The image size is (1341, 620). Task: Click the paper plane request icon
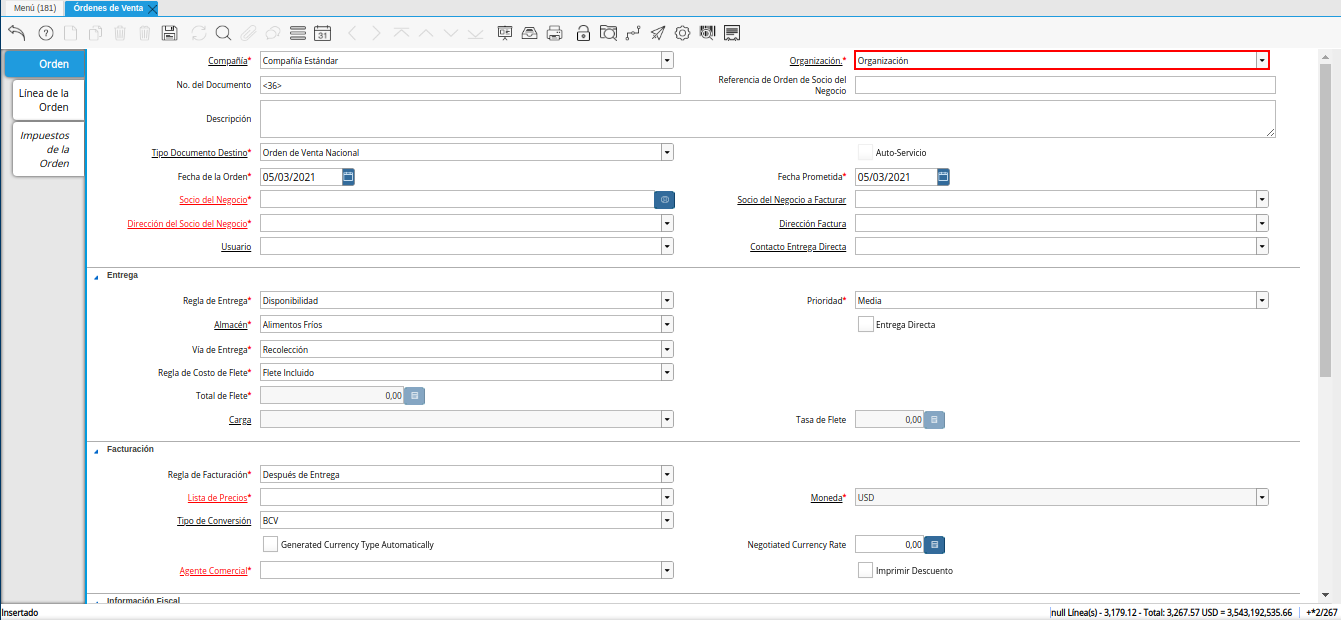tap(657, 33)
